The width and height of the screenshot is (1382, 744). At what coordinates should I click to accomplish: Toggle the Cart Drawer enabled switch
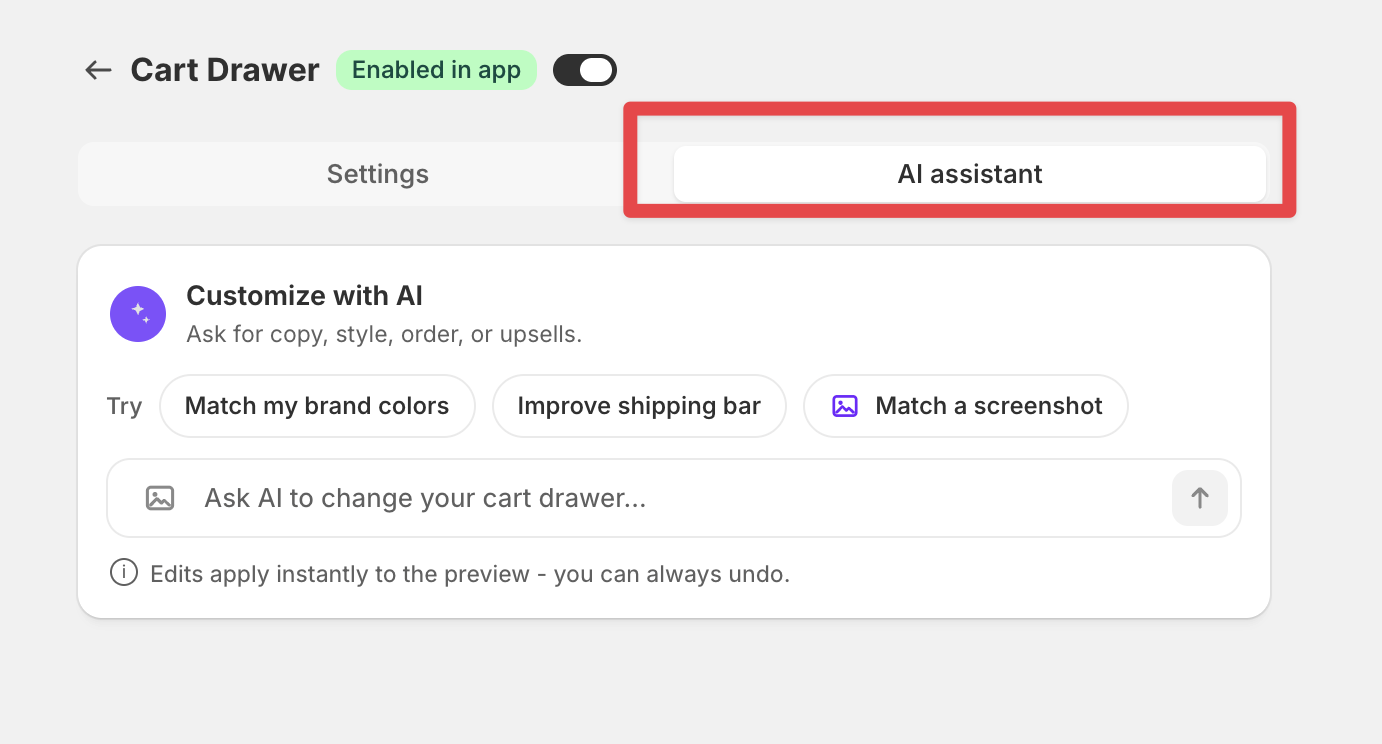point(585,70)
